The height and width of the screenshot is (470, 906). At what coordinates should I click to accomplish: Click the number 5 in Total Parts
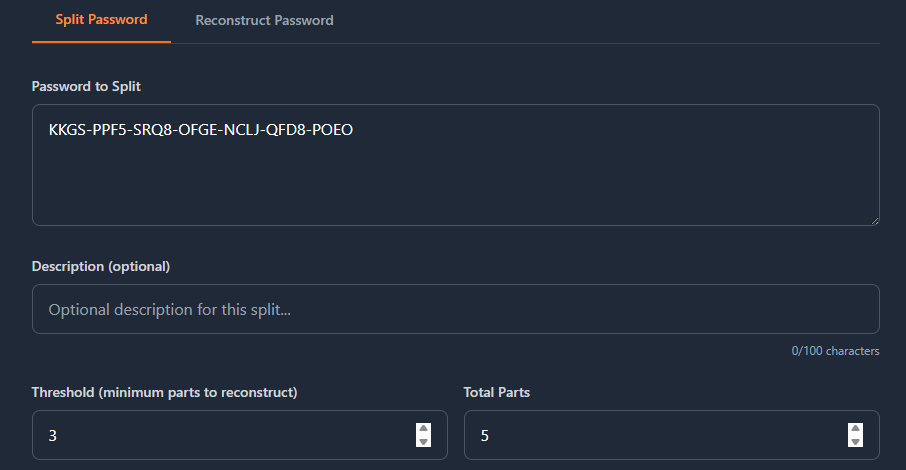click(x=484, y=436)
